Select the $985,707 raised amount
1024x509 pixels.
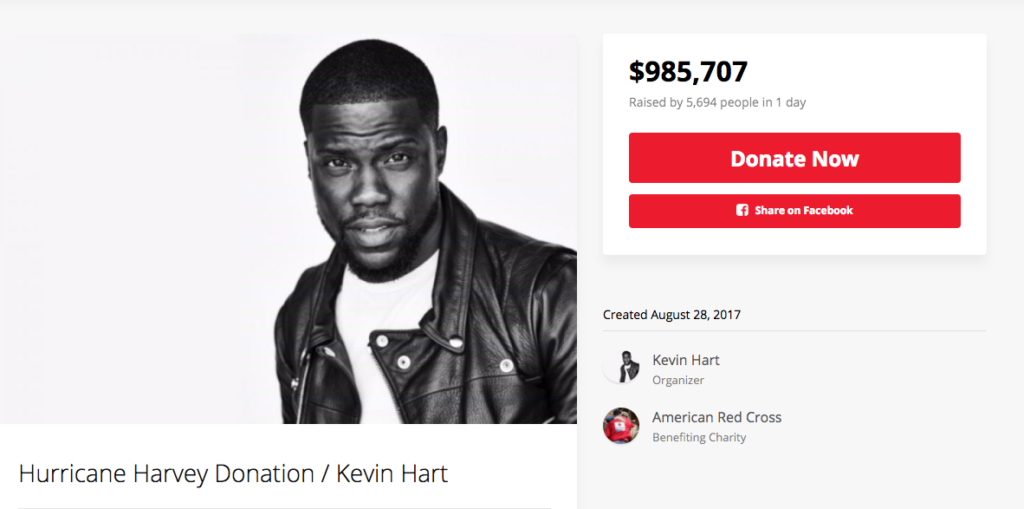tap(688, 72)
